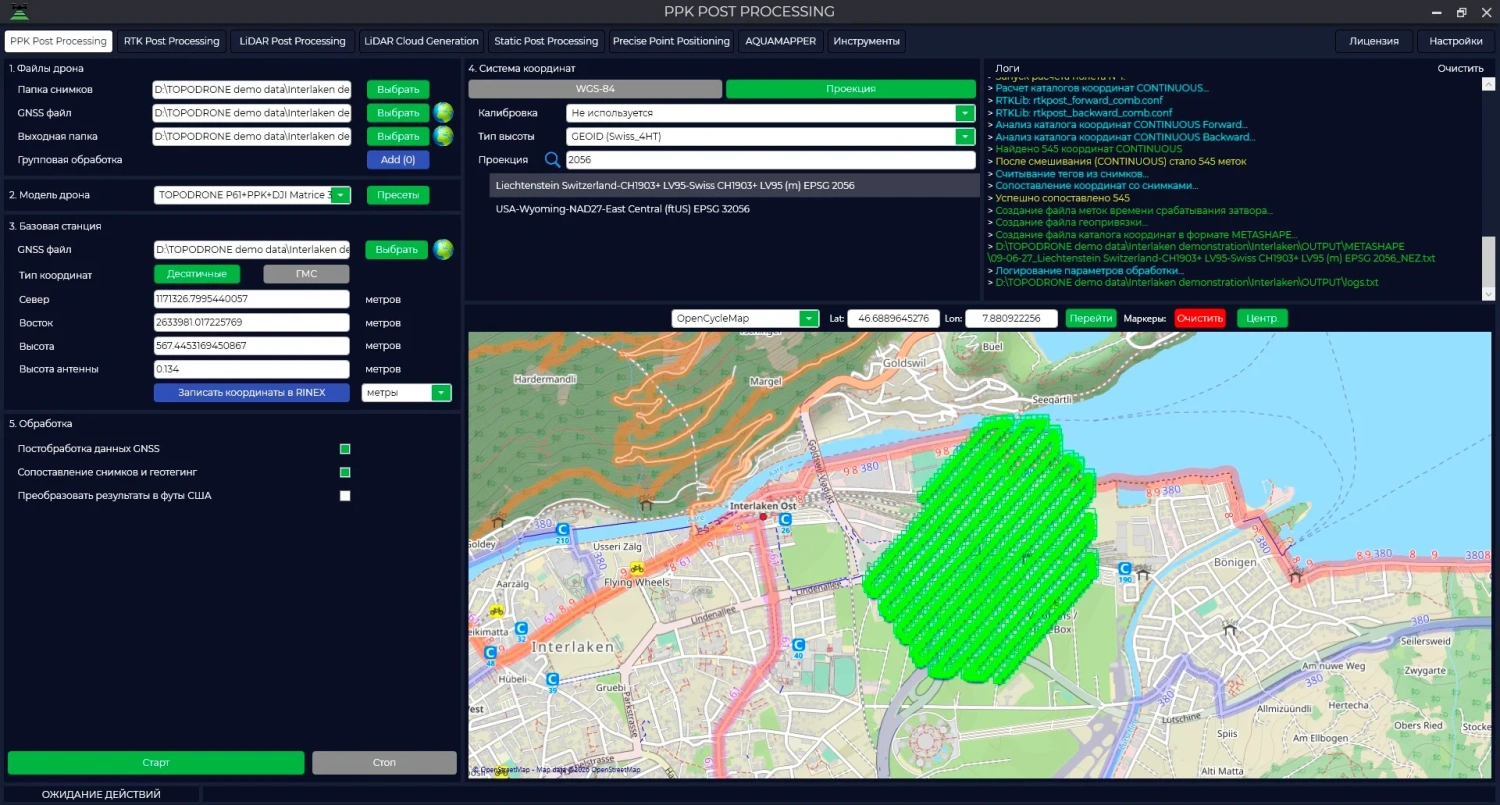
Task: Click the Interlaken Ost station marker on map
Action: point(763,518)
